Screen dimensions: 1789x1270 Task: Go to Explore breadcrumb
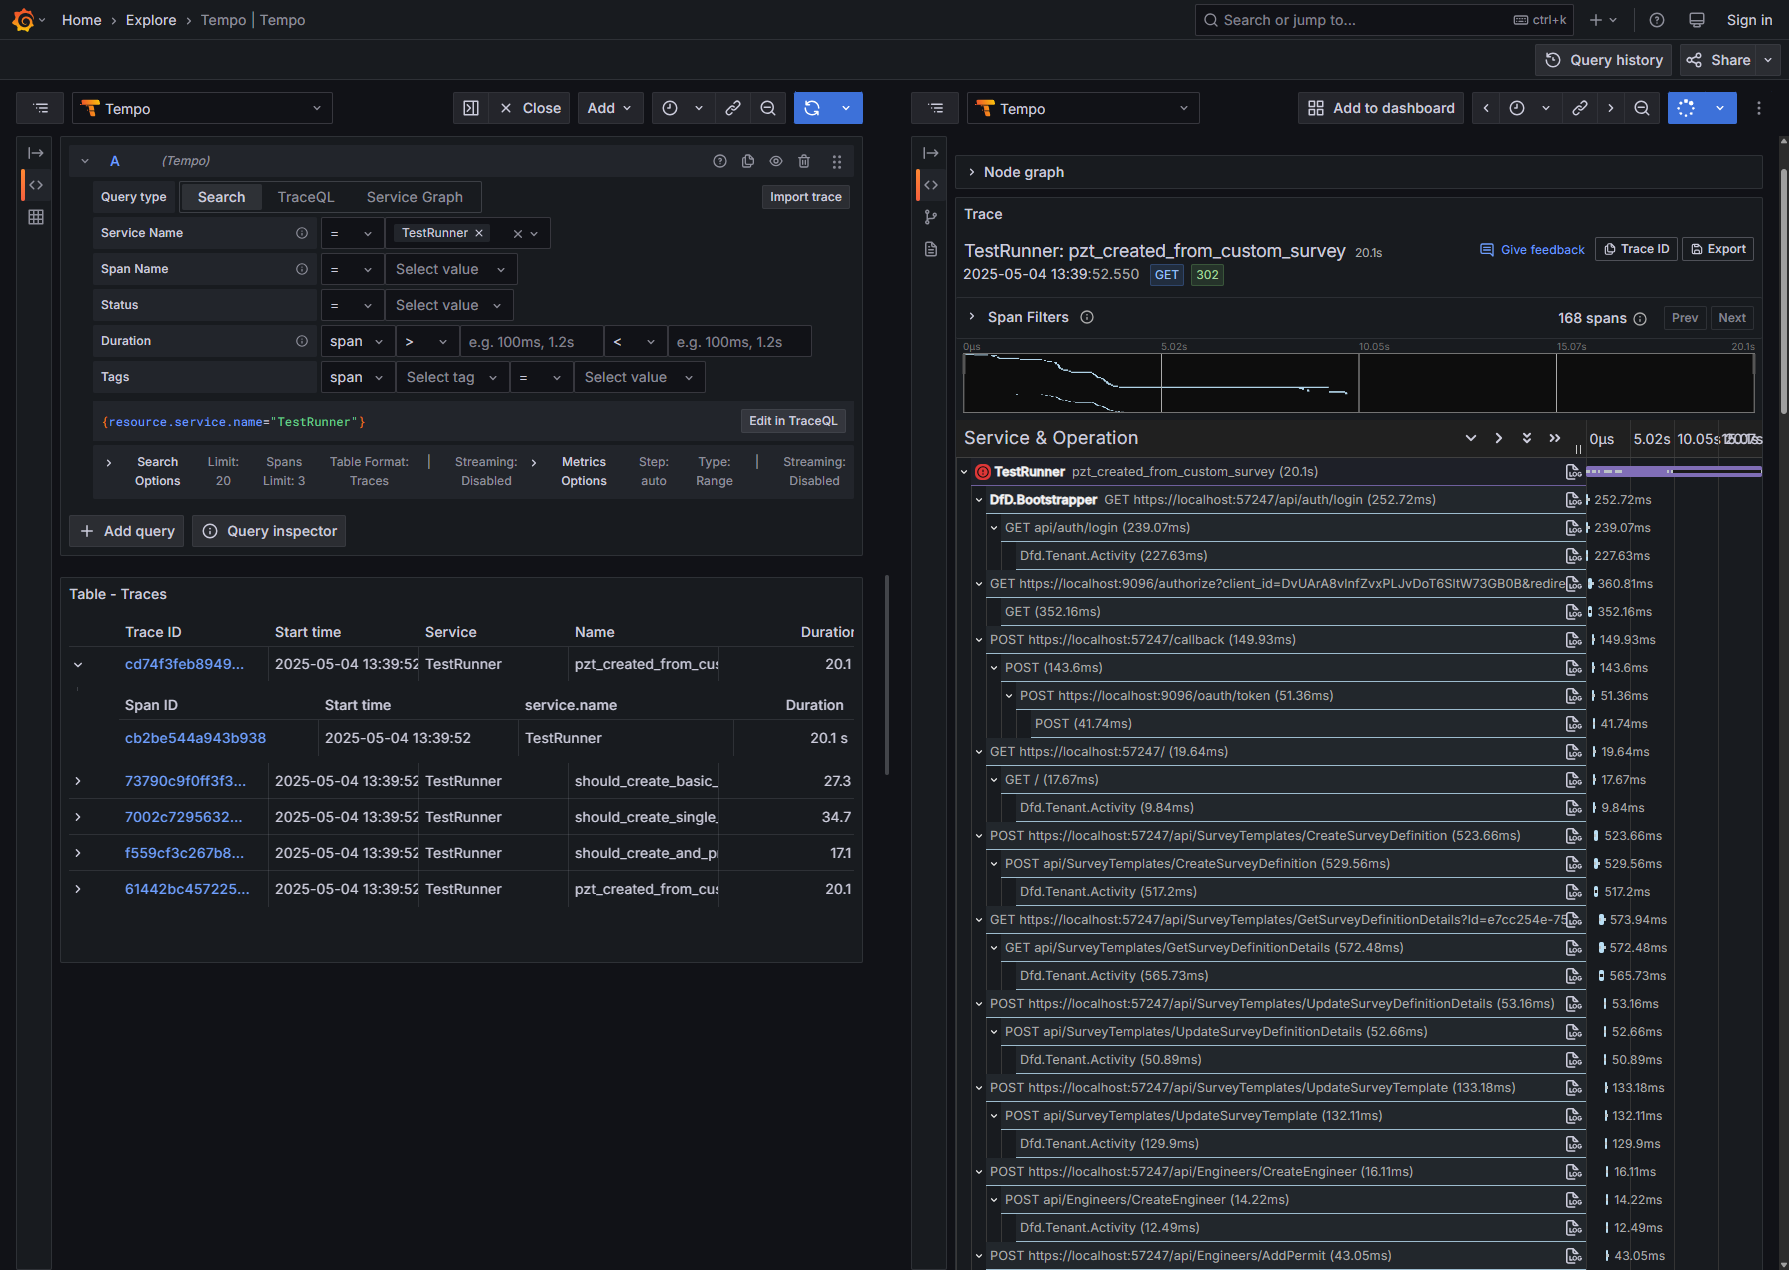(151, 20)
